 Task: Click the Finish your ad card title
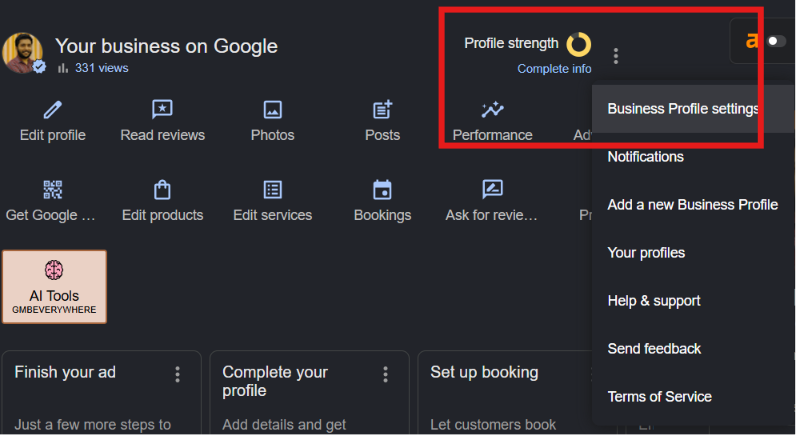click(x=65, y=372)
